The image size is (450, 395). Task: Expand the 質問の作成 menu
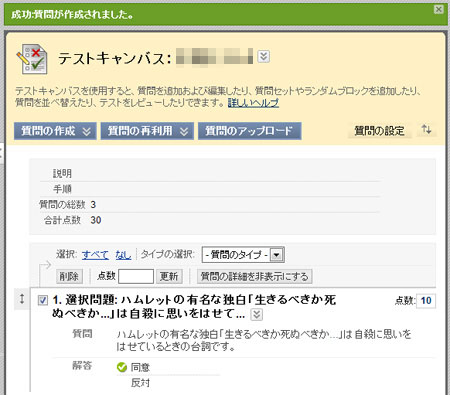(x=55, y=131)
